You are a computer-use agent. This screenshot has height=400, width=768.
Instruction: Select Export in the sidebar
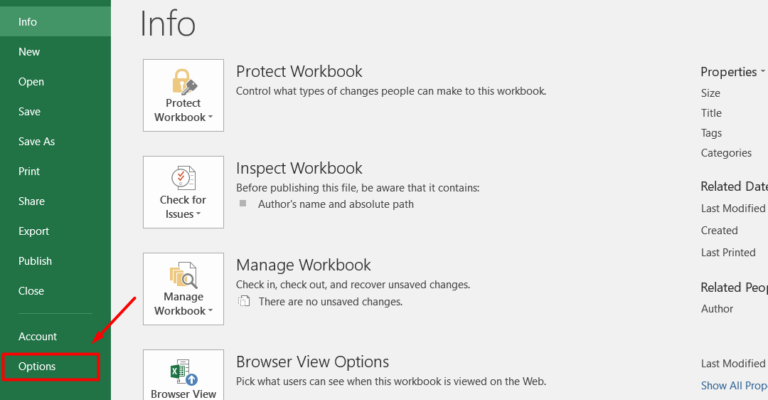(33, 231)
